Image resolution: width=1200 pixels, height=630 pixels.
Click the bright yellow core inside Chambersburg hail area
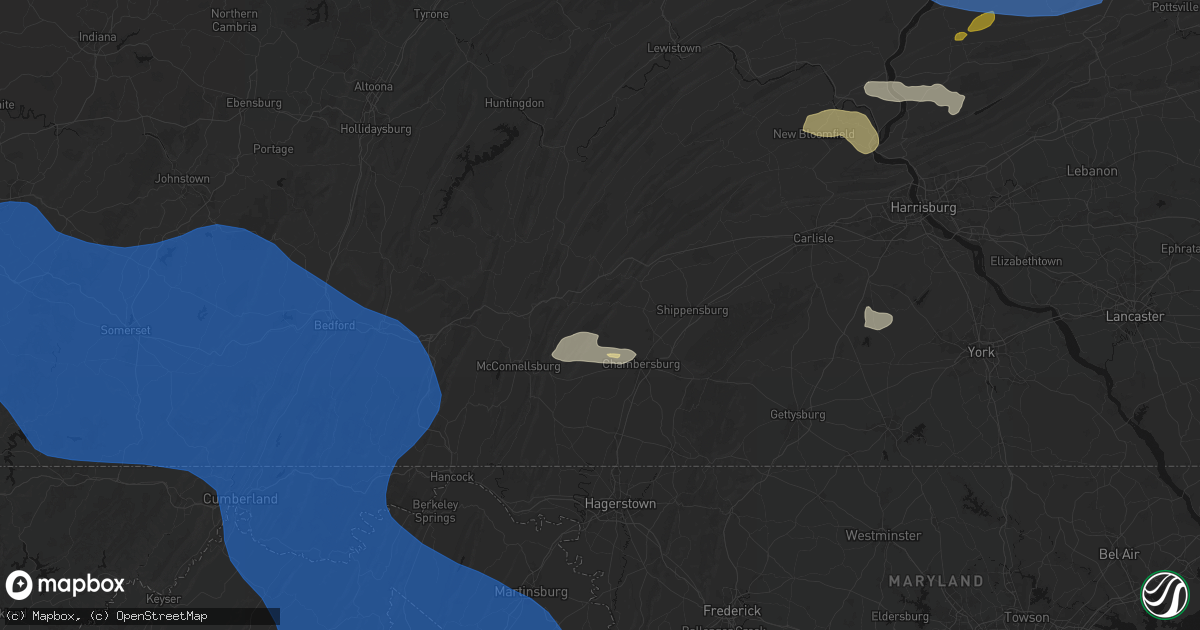pyautogui.click(x=615, y=355)
